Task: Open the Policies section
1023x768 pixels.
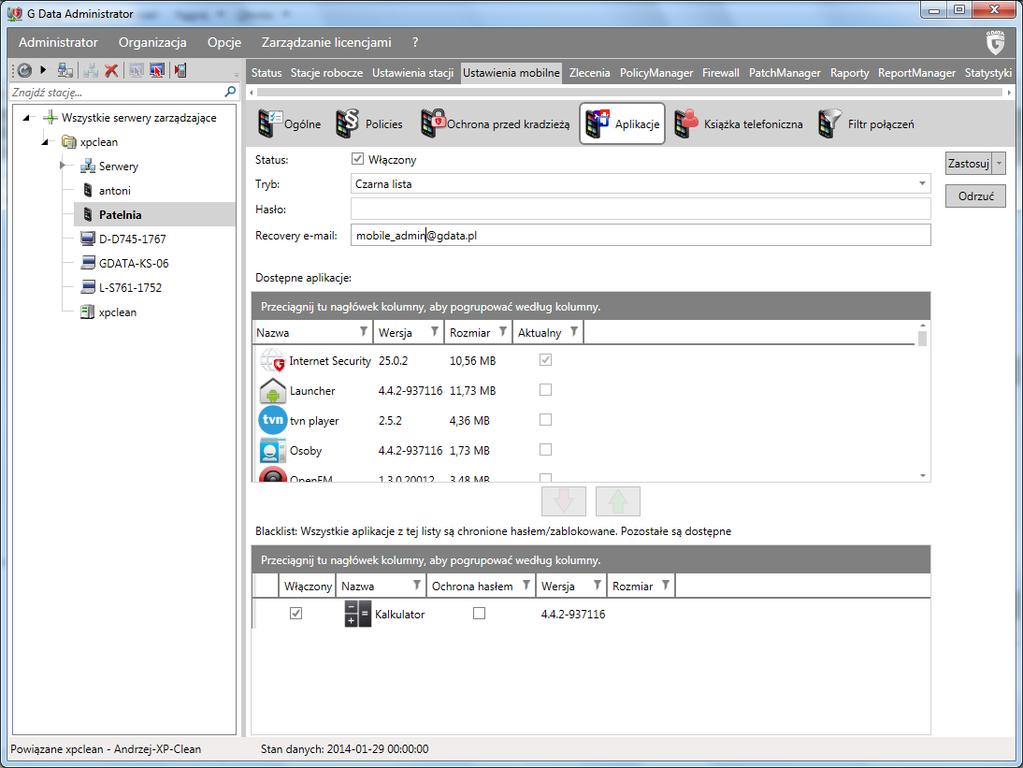Action: pos(369,124)
